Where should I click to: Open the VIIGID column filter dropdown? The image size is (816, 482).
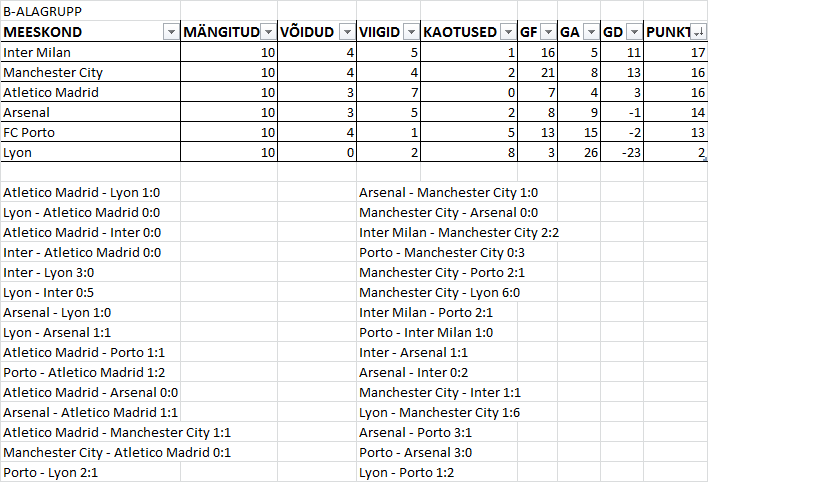click(x=412, y=32)
